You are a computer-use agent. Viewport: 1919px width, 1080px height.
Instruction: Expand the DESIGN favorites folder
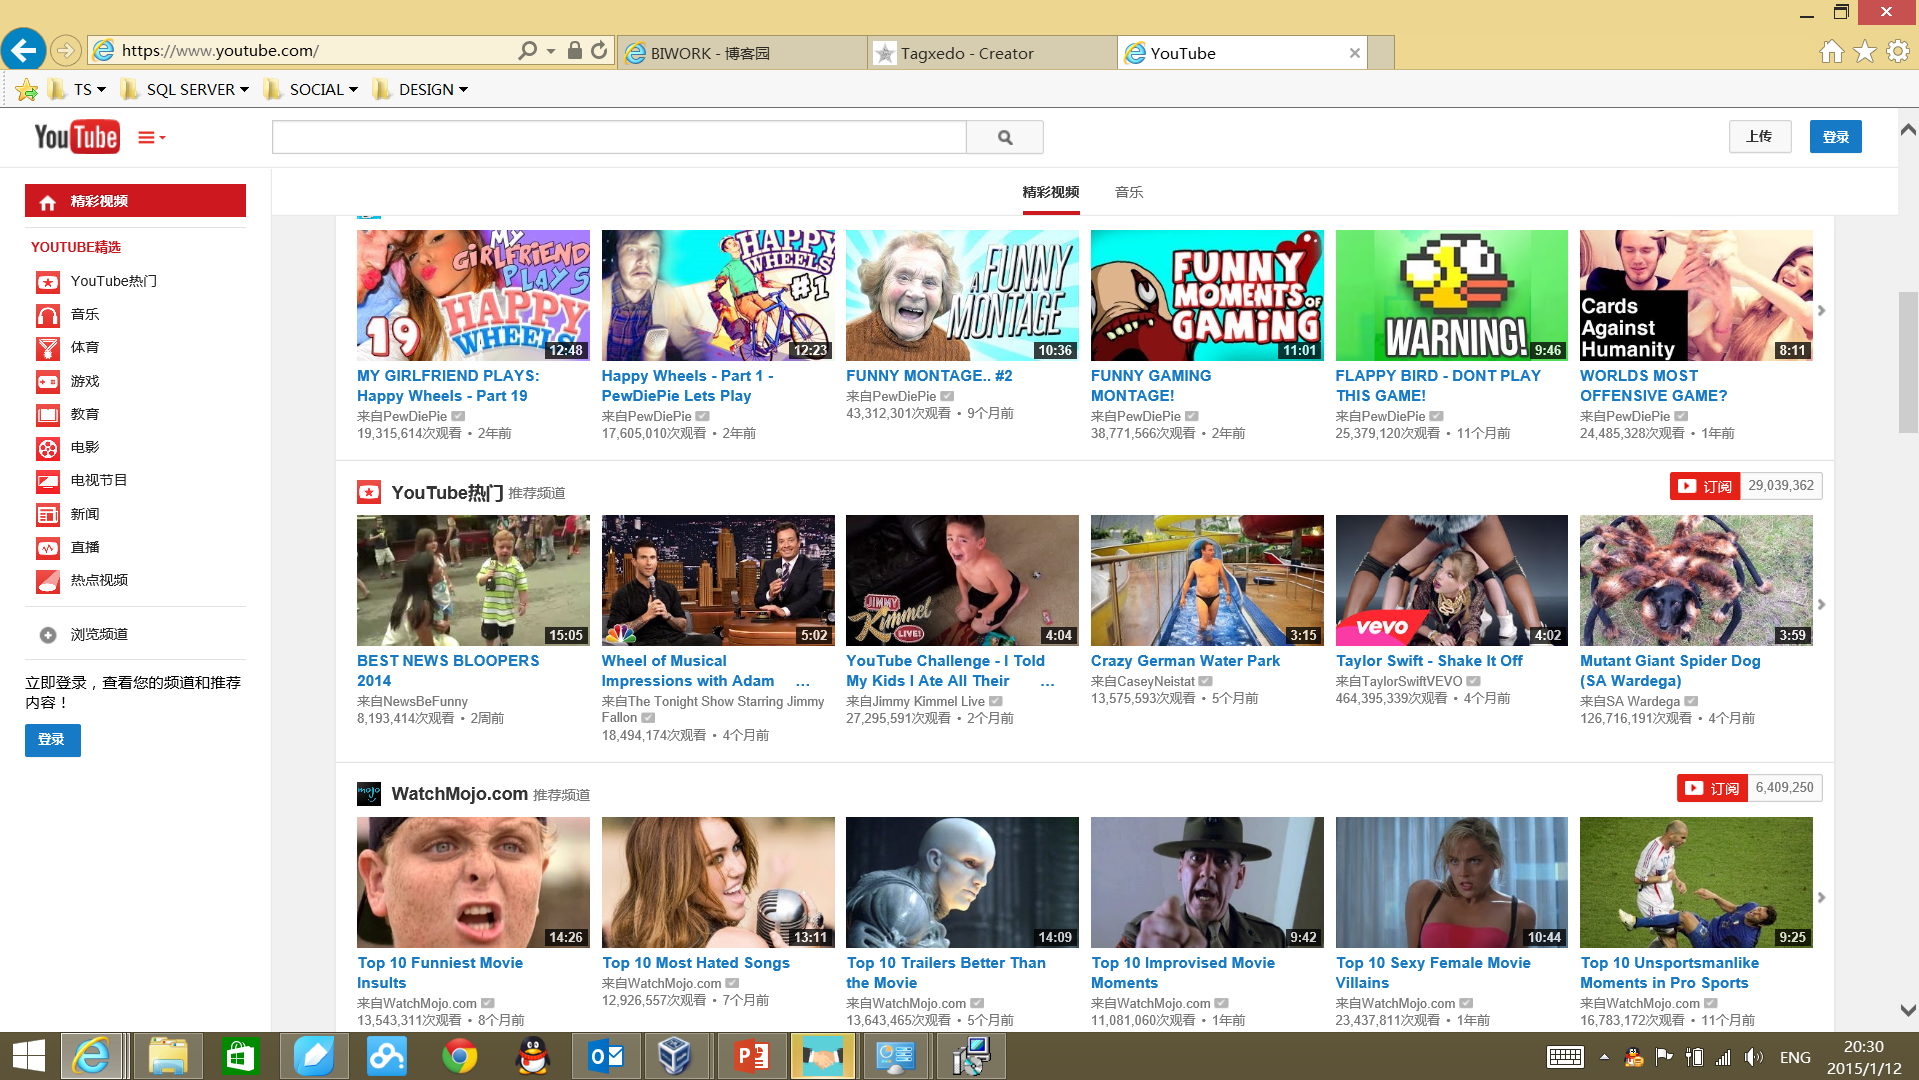point(421,90)
